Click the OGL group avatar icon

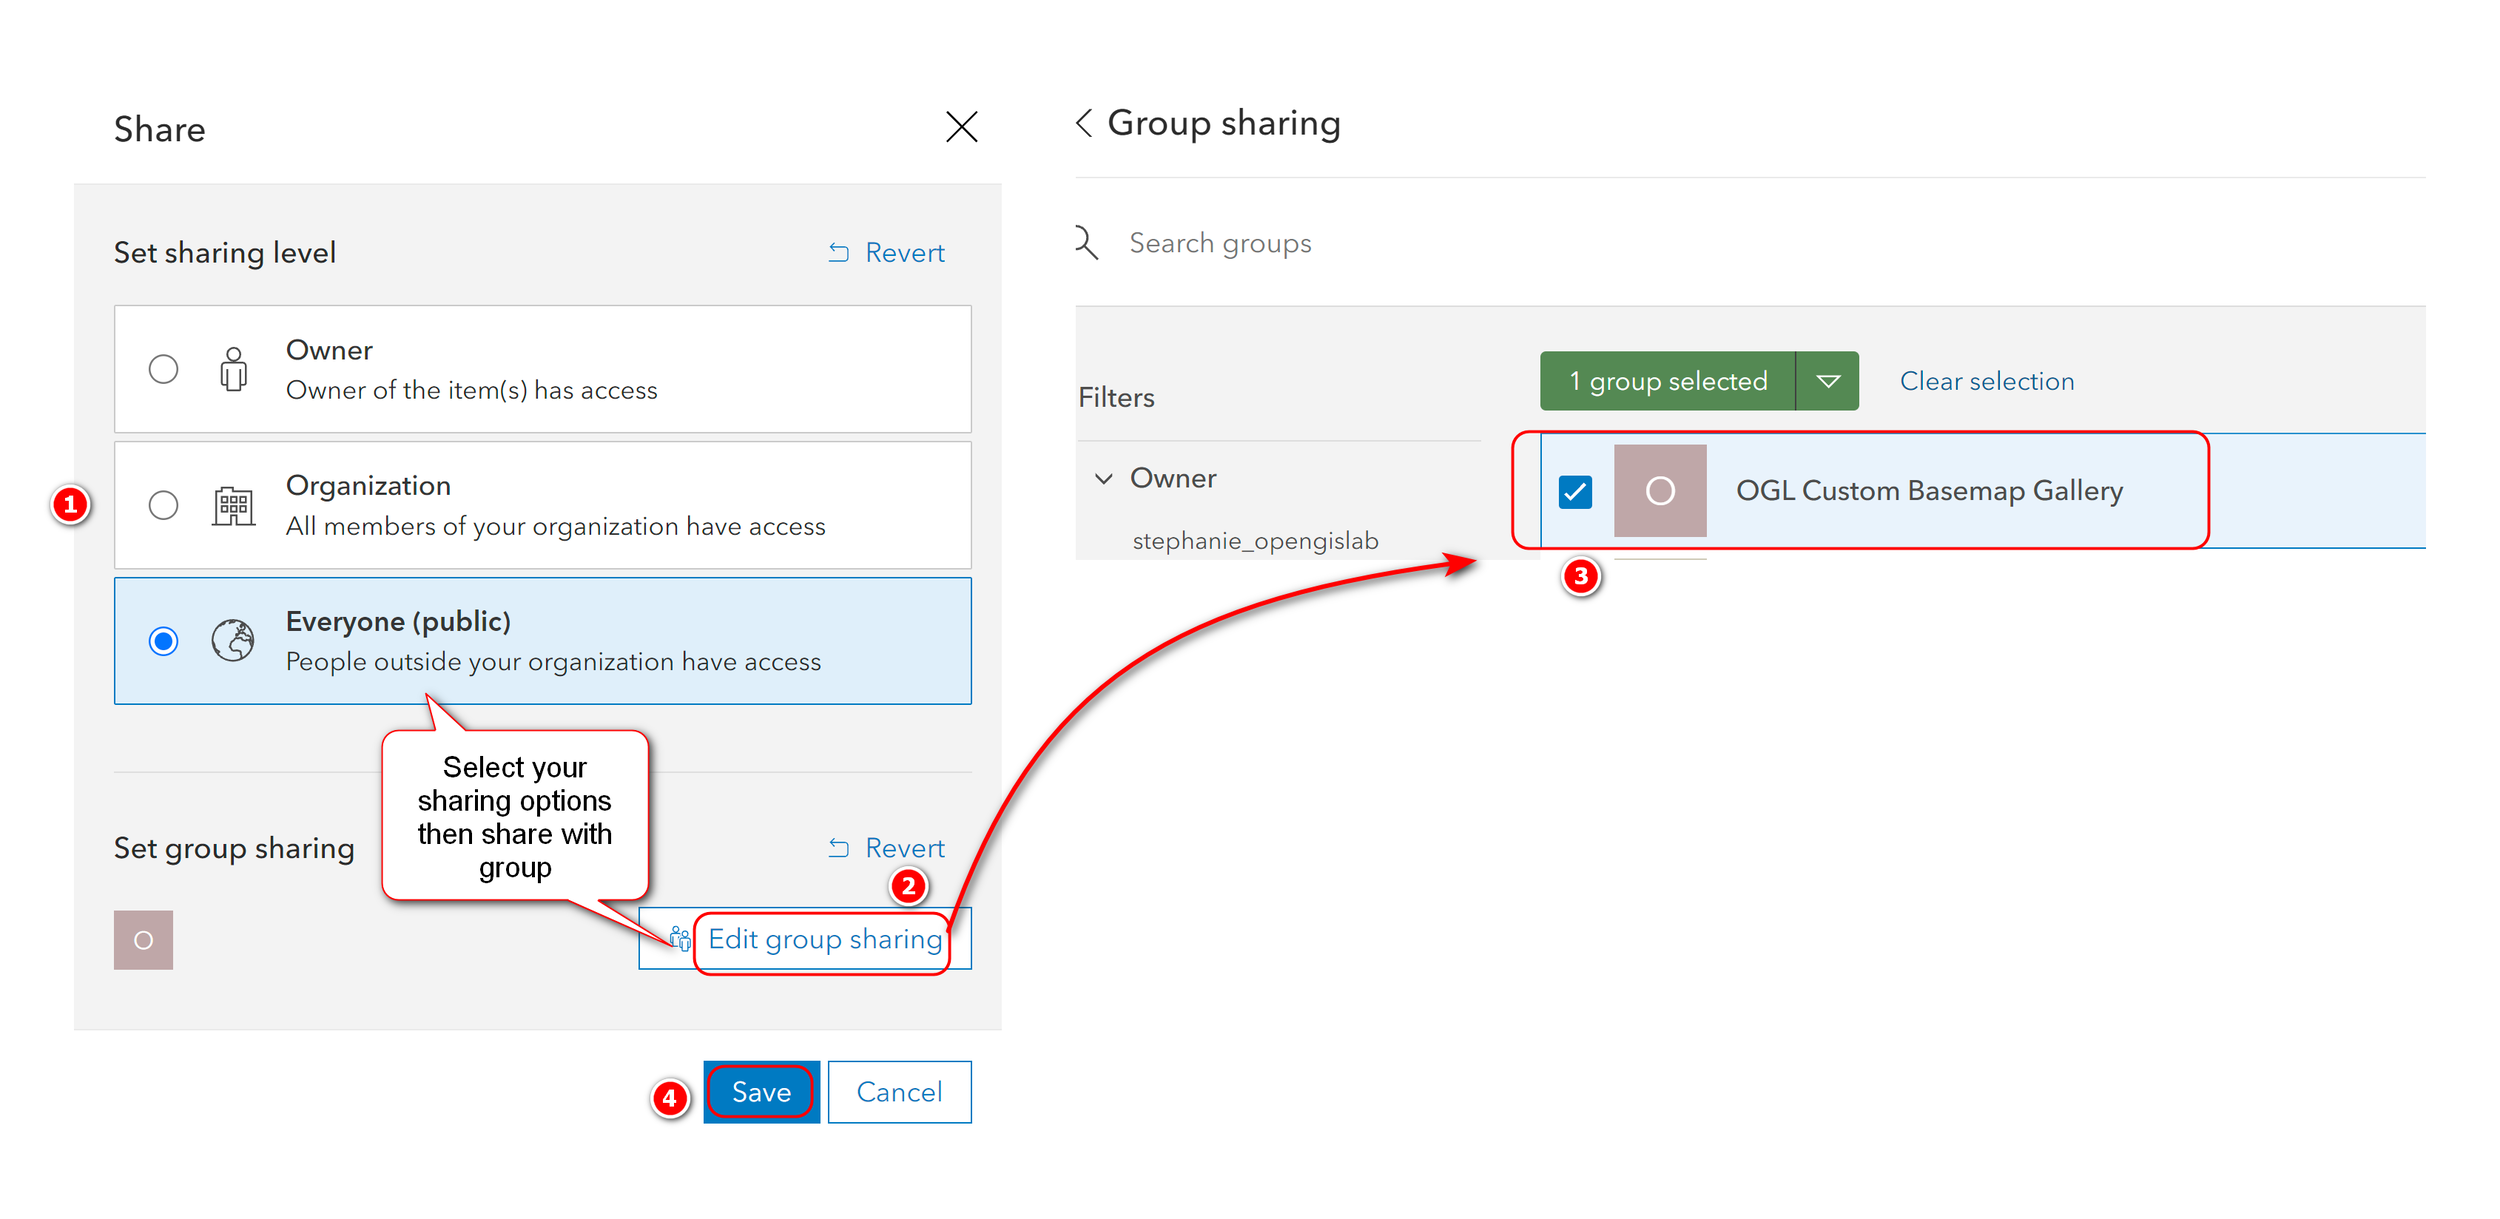(x=1661, y=491)
